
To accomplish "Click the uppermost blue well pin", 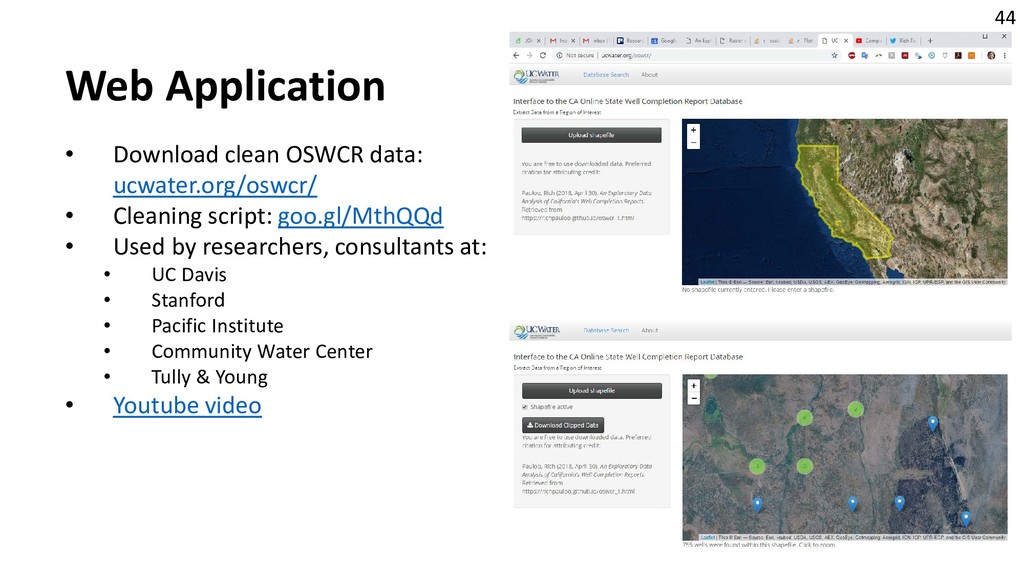I will pos(933,423).
